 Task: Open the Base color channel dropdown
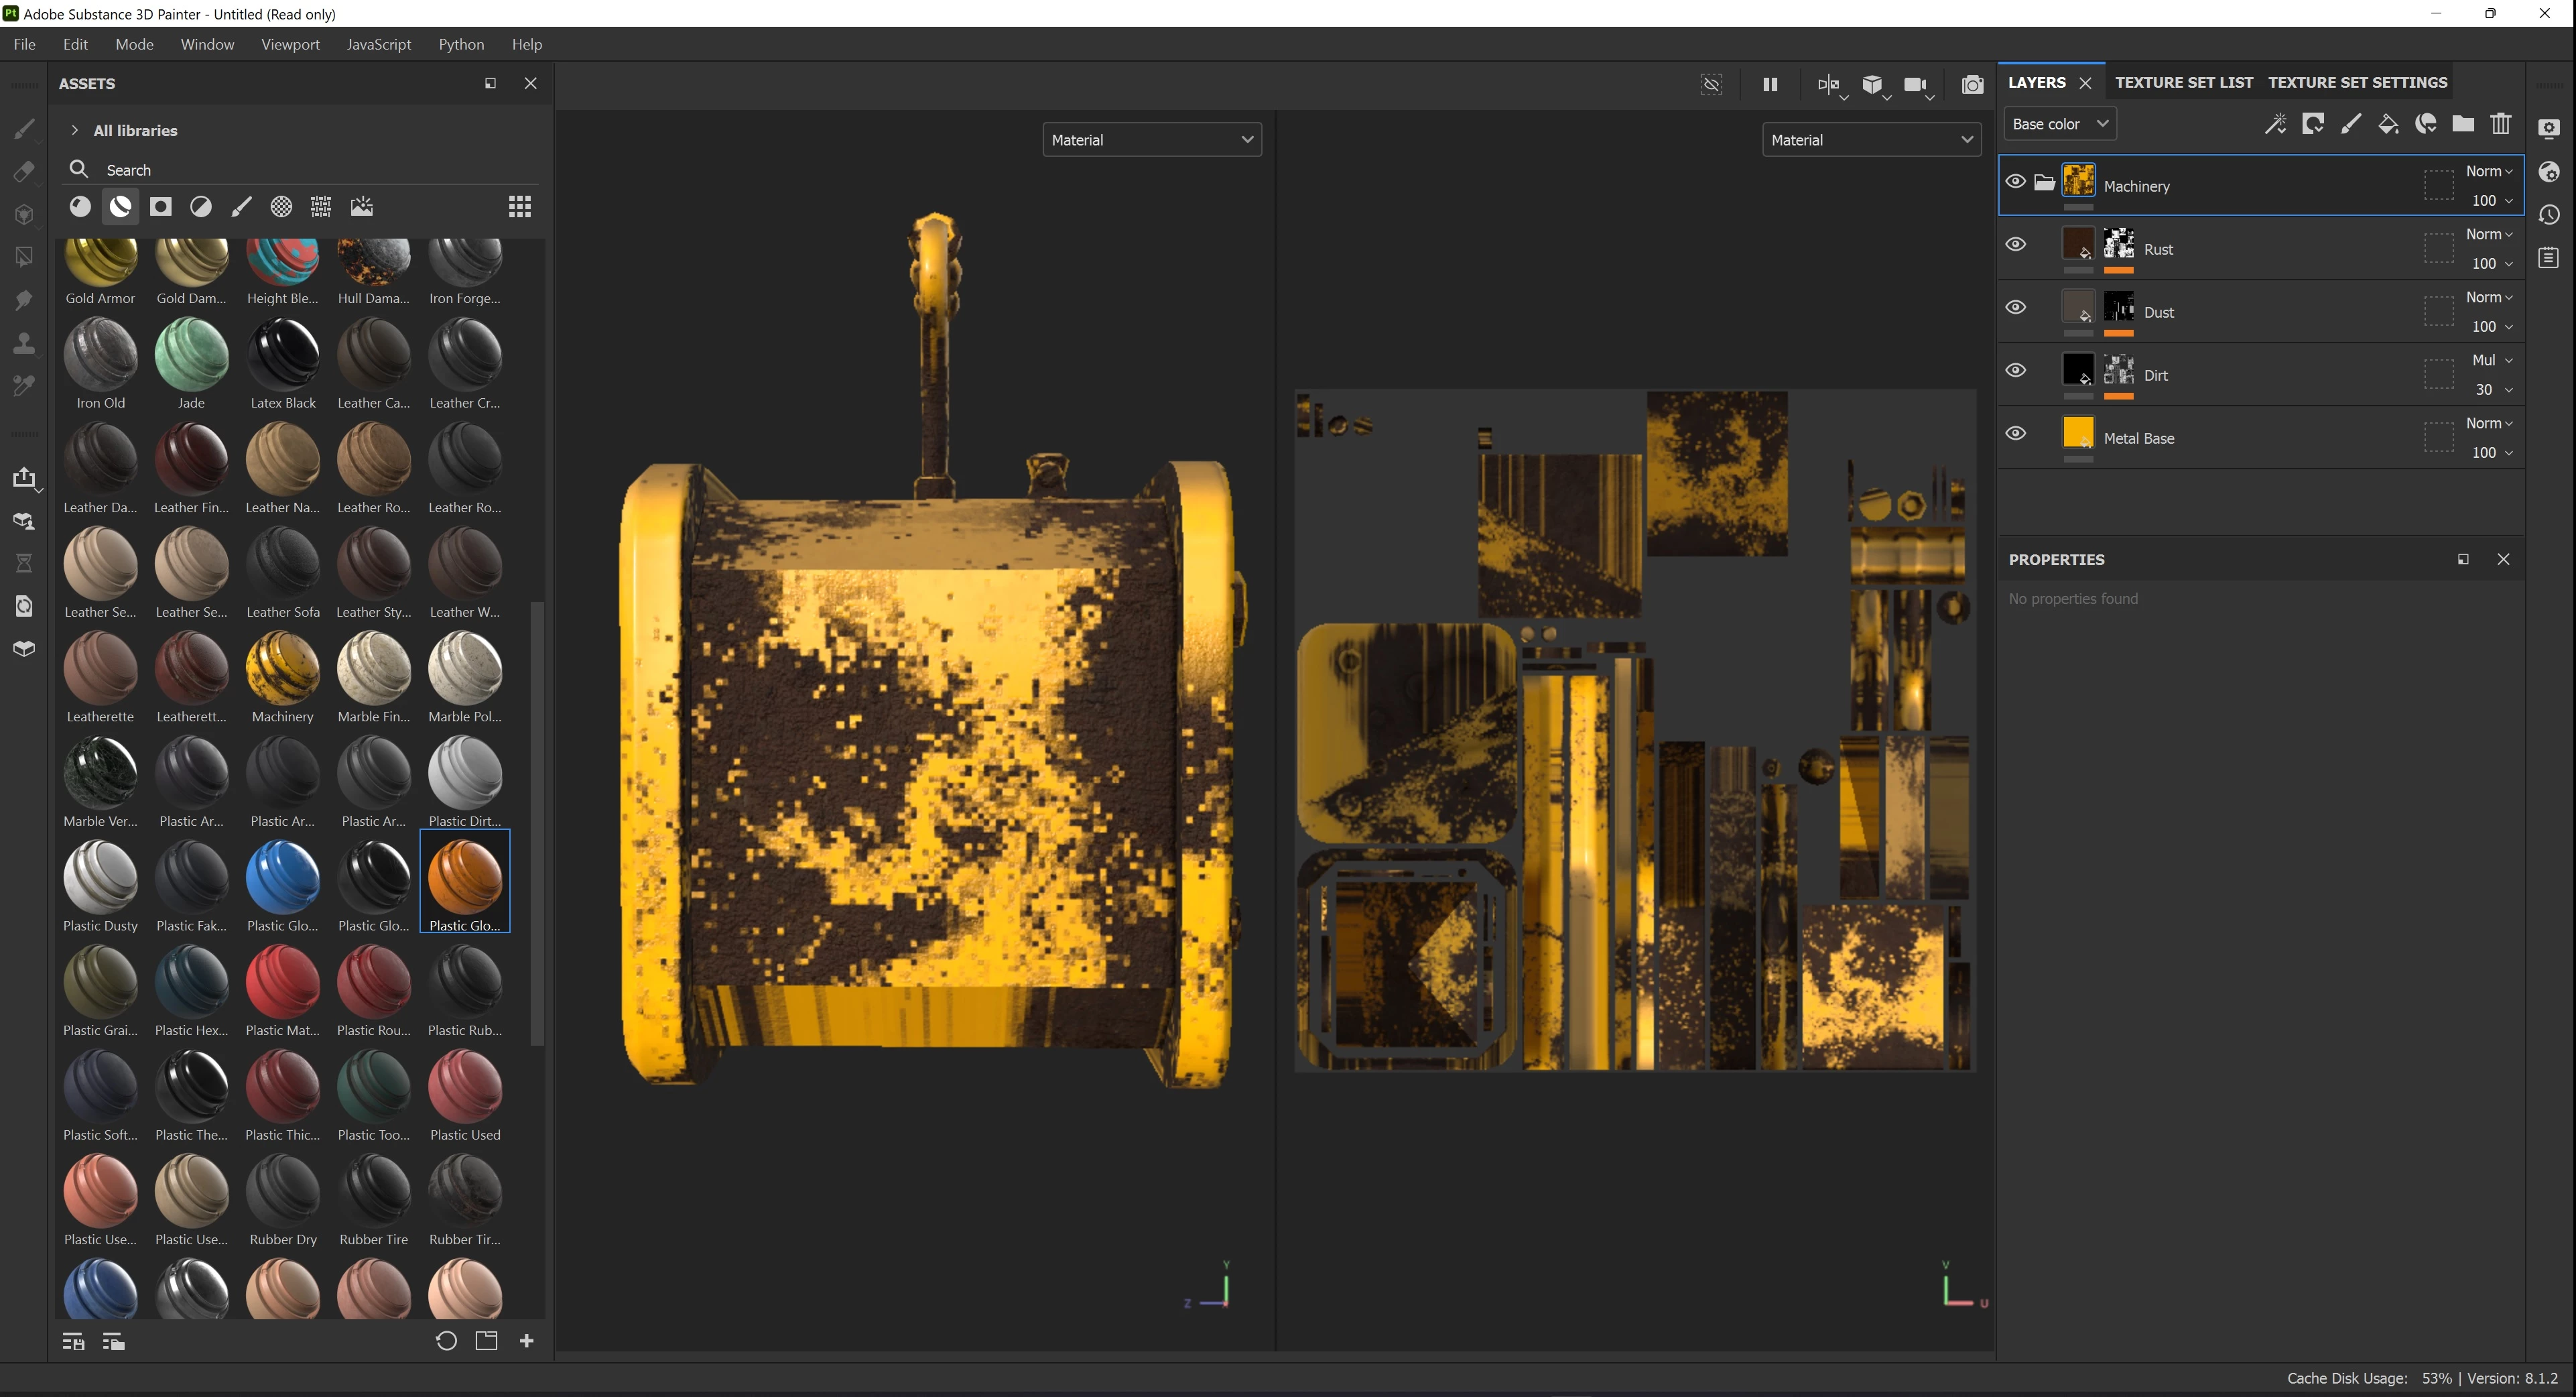(2059, 124)
